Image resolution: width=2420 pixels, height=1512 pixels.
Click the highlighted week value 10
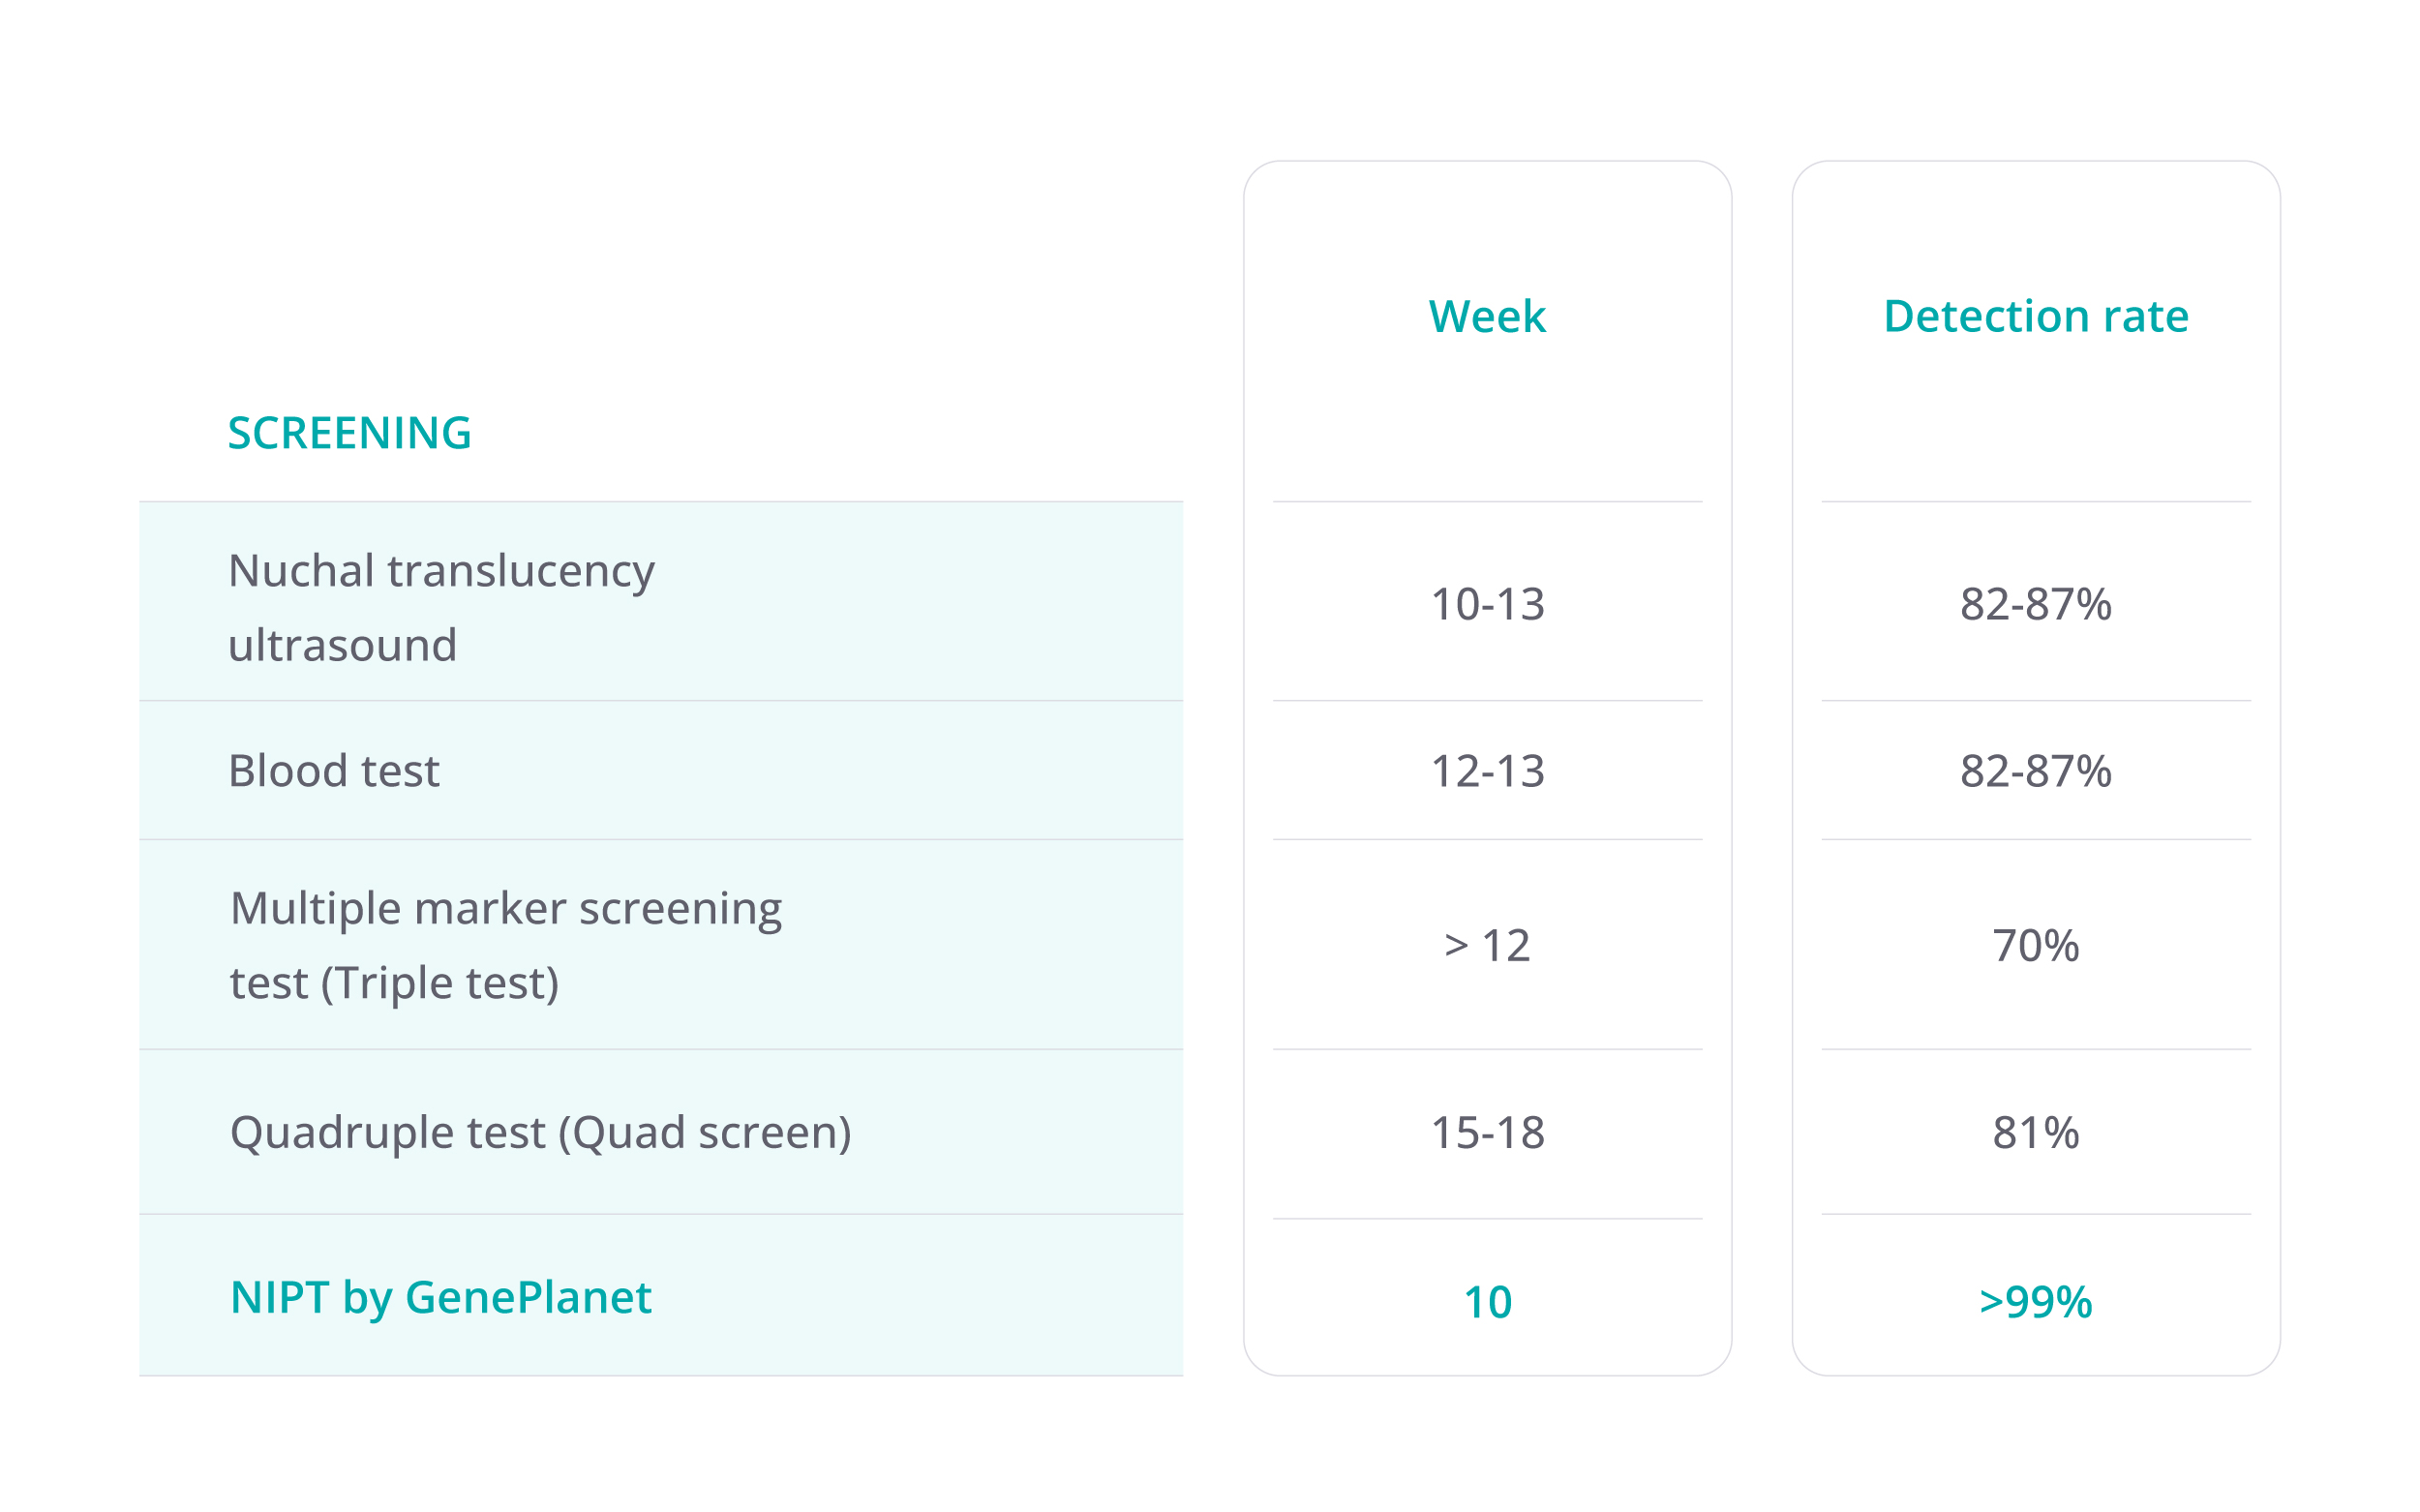pyautogui.click(x=1487, y=1302)
